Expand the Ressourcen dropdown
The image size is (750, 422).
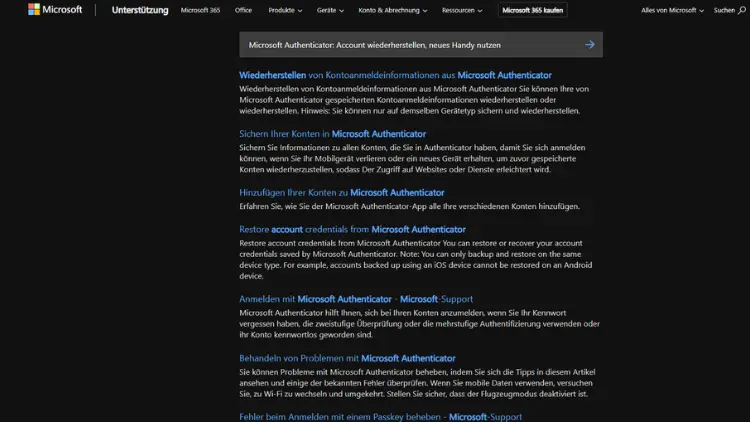click(462, 10)
